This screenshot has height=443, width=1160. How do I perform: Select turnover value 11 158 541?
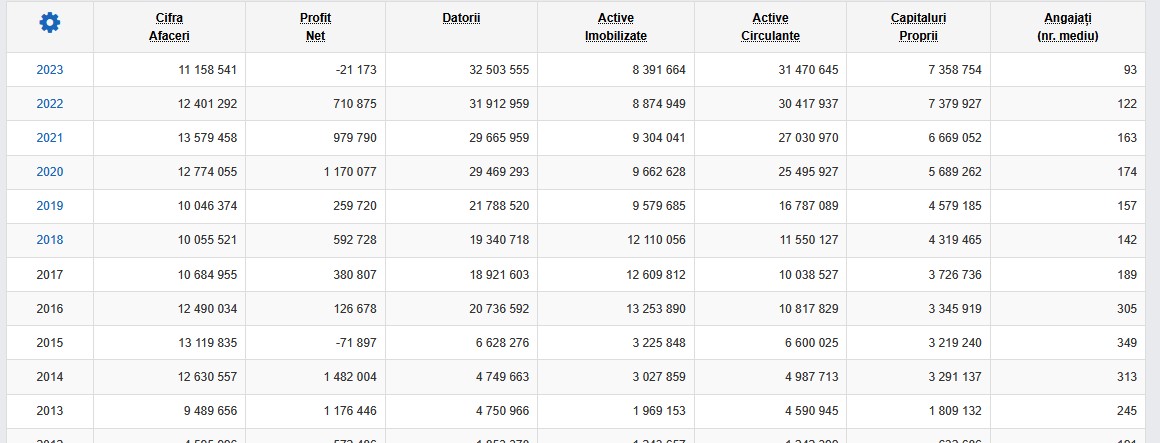207,70
